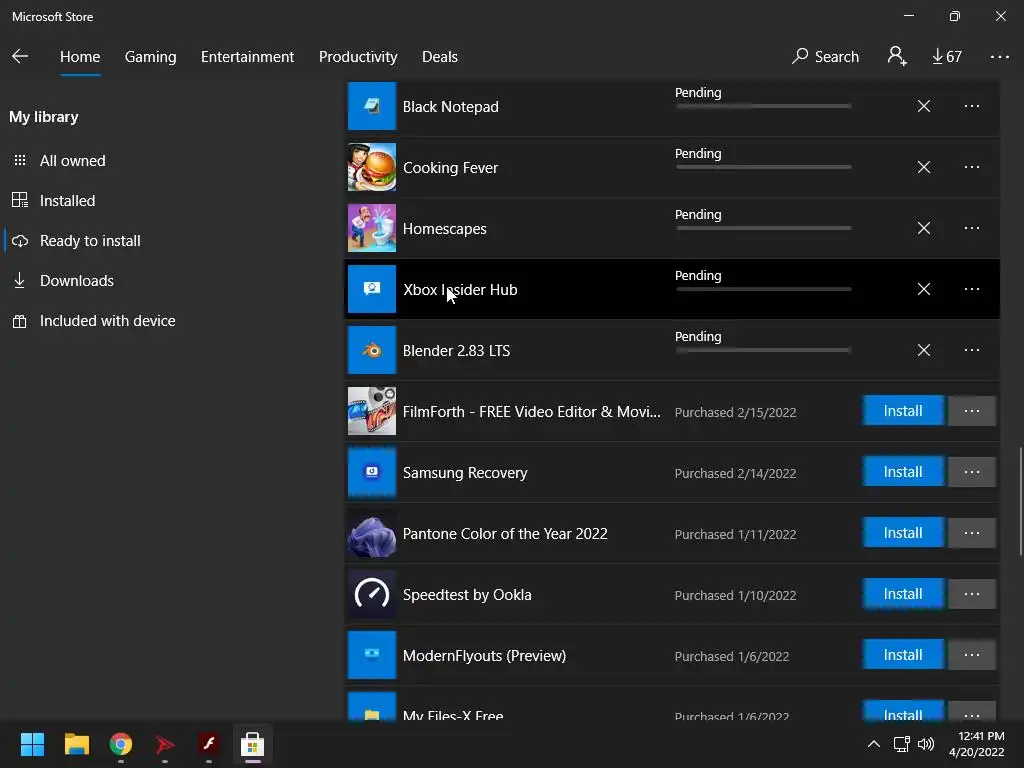The height and width of the screenshot is (768, 1024).
Task: Install ModernFlyouts (Preview)
Action: 903,654
